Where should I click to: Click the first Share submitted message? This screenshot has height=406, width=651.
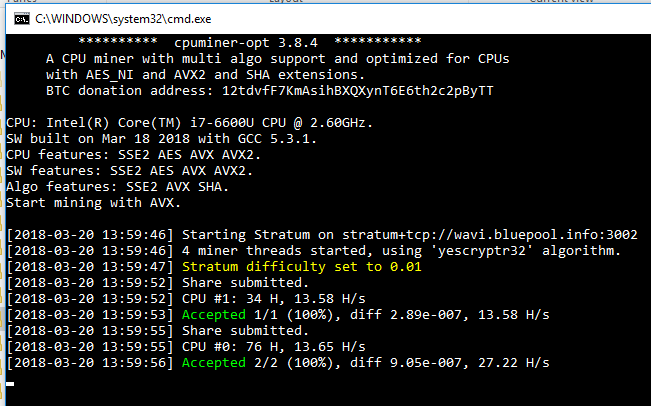point(245,283)
